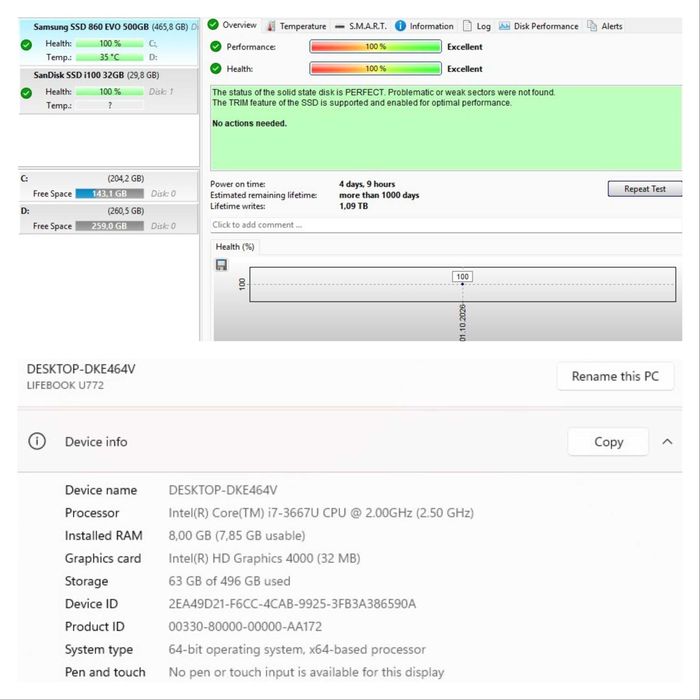This screenshot has width=700, height=700.
Task: Click the Graphics card value HD Graphics 4000
Action: (x=264, y=558)
